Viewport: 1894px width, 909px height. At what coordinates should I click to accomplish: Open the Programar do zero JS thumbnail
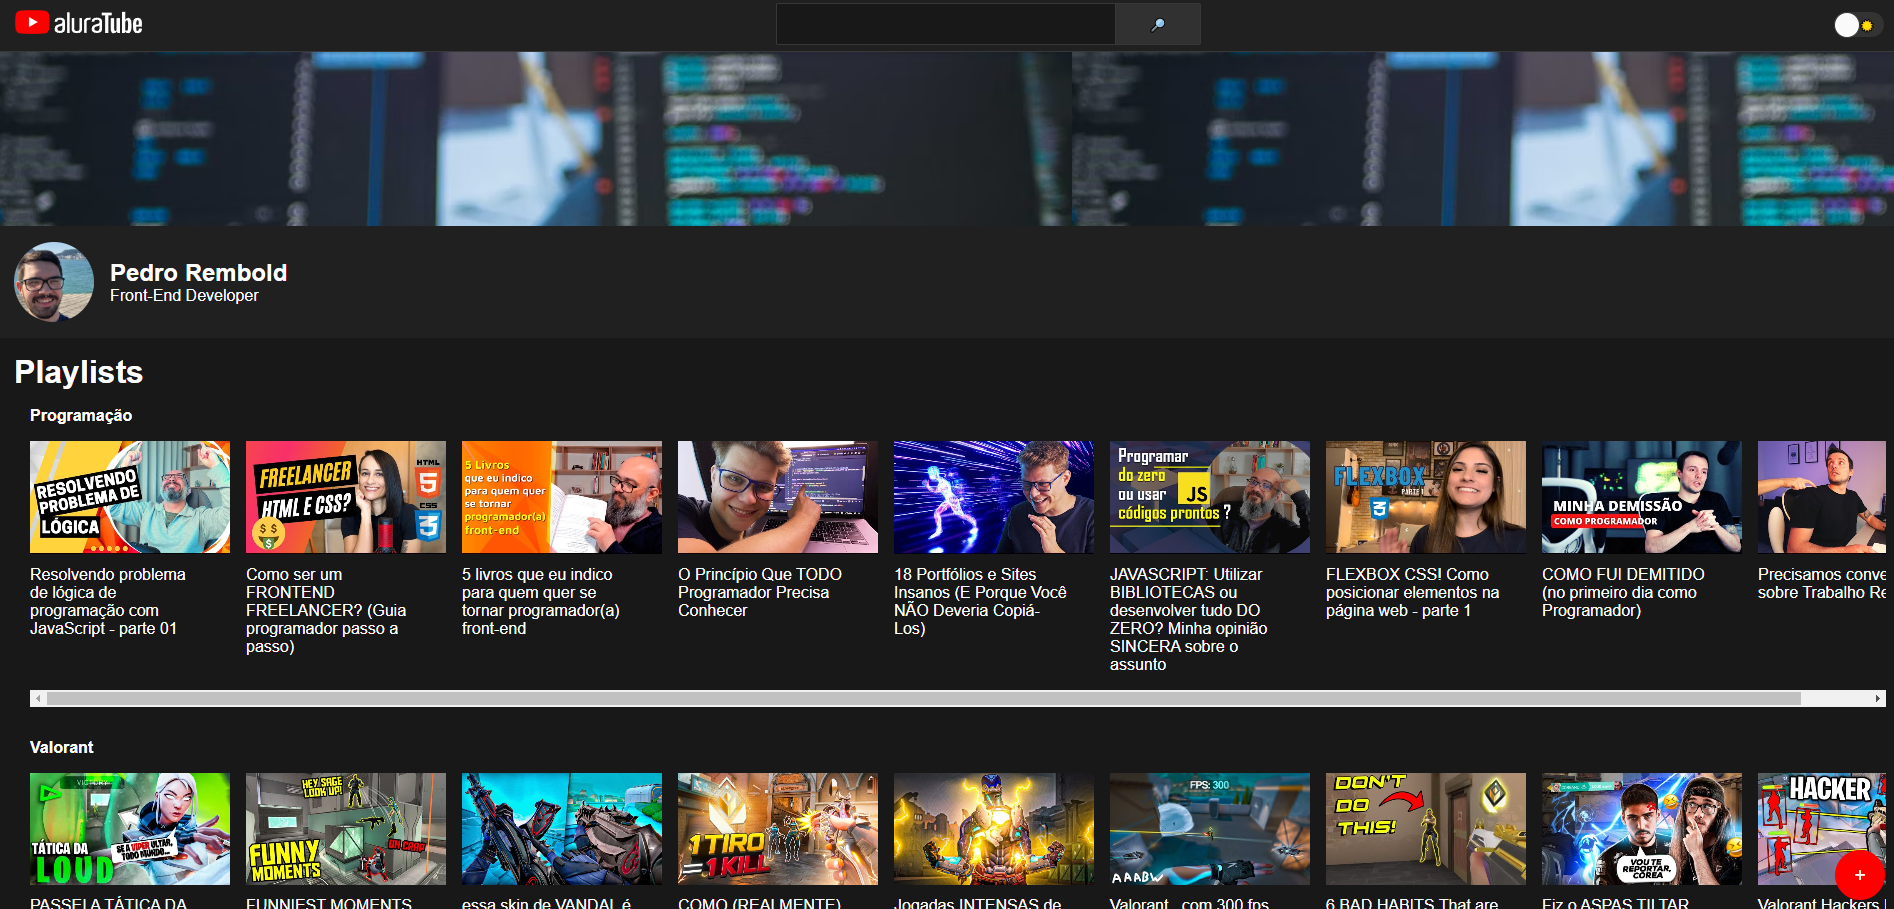pyautogui.click(x=1210, y=497)
